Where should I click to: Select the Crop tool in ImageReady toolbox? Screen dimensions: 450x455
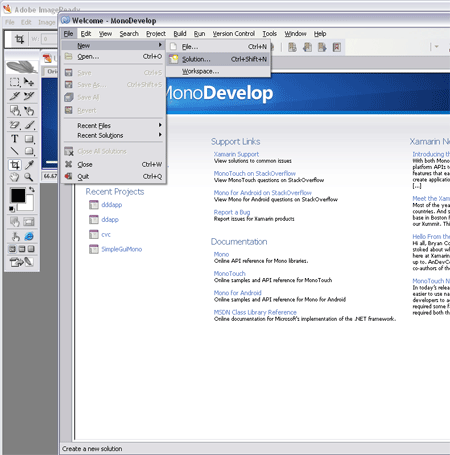point(14,165)
